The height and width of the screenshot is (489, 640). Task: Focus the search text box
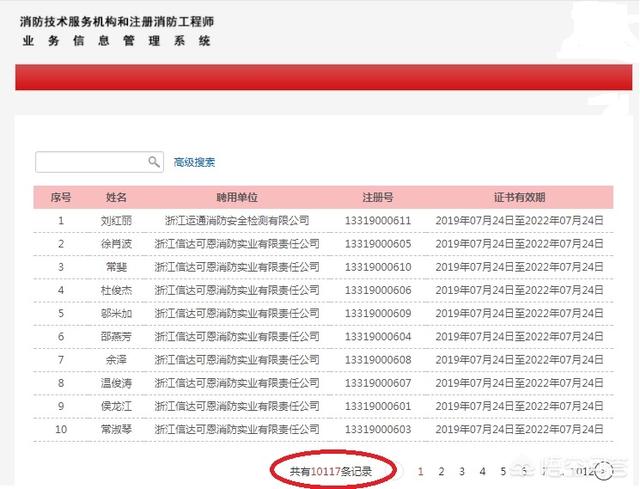click(99, 162)
